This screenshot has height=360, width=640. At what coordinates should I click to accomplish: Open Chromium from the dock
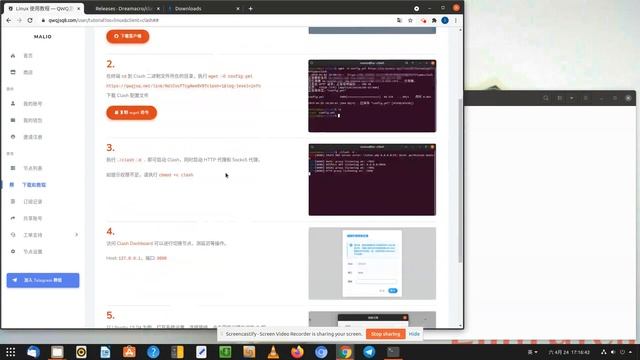(321, 352)
